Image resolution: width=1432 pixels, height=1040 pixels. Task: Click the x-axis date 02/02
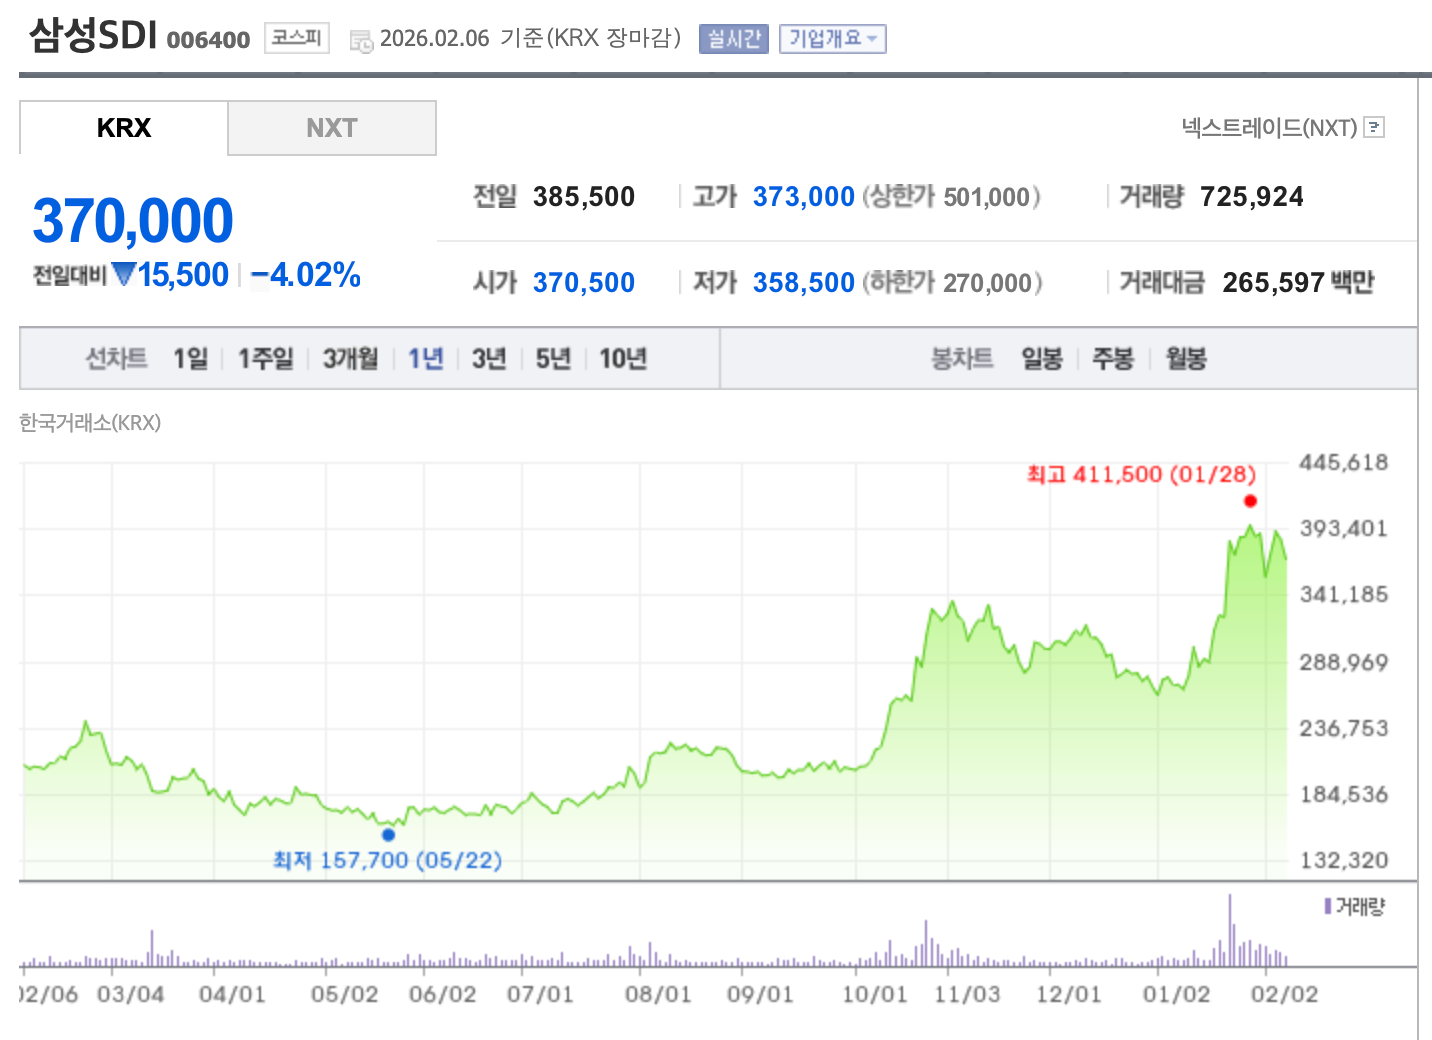(x=1285, y=994)
